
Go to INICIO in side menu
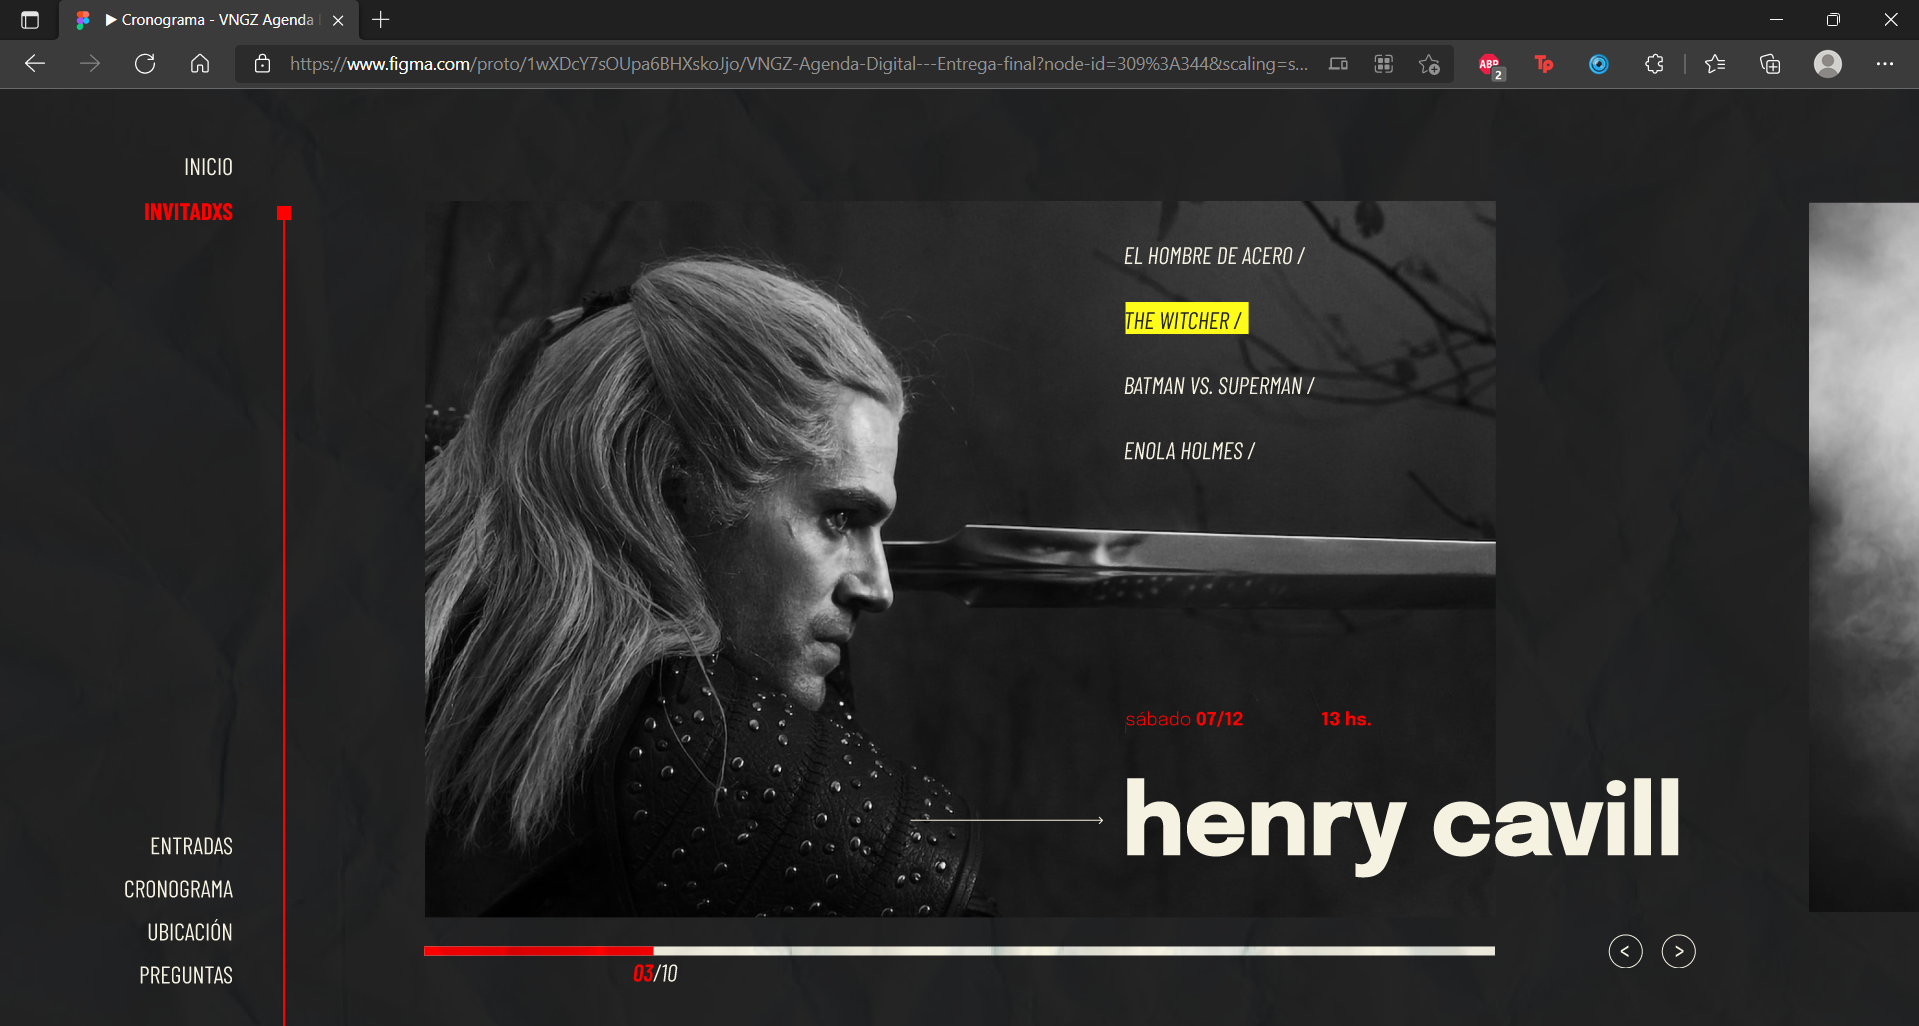click(208, 167)
